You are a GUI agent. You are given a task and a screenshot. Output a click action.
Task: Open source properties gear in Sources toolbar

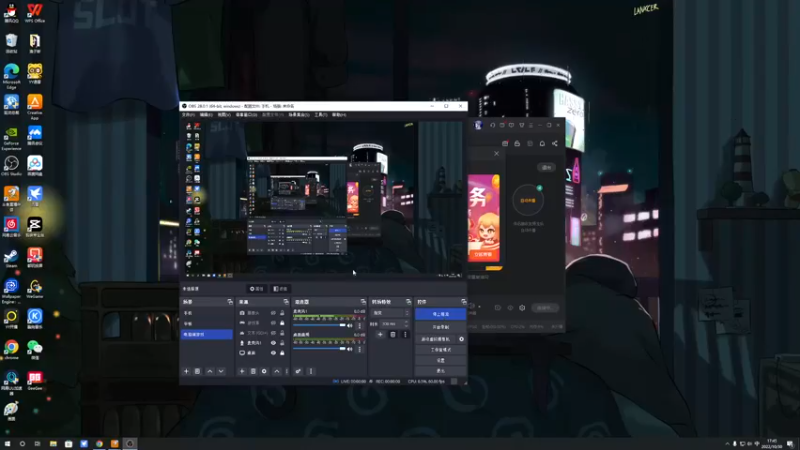coord(264,371)
